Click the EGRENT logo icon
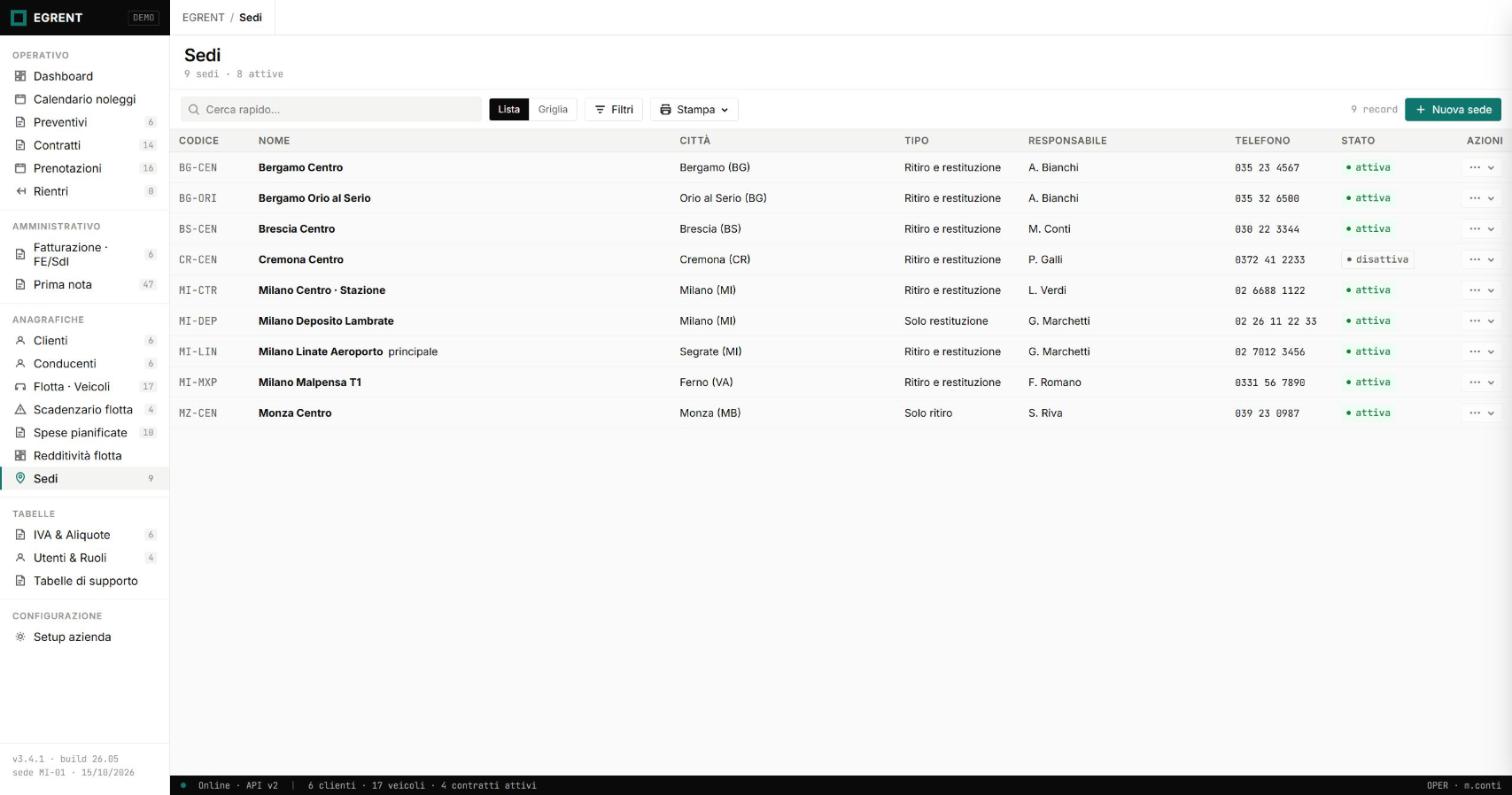Screen dimensions: 1512x795 [18, 17]
